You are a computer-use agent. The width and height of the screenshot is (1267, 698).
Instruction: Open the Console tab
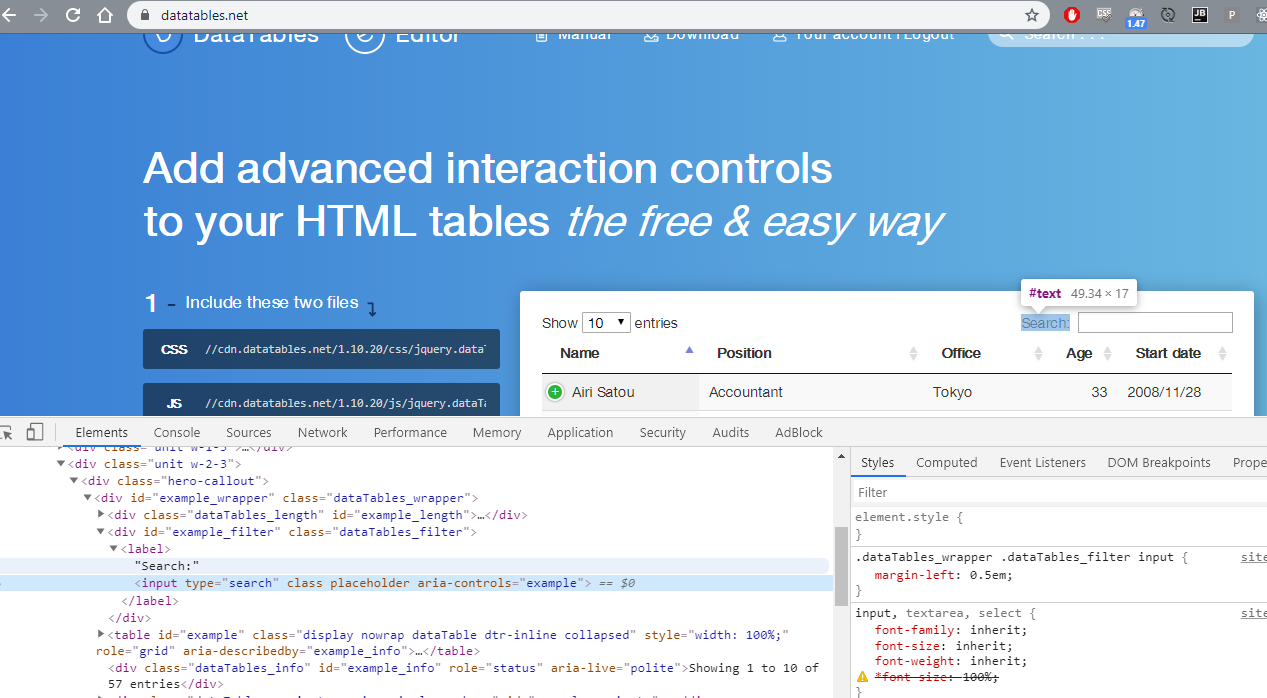pos(177,432)
